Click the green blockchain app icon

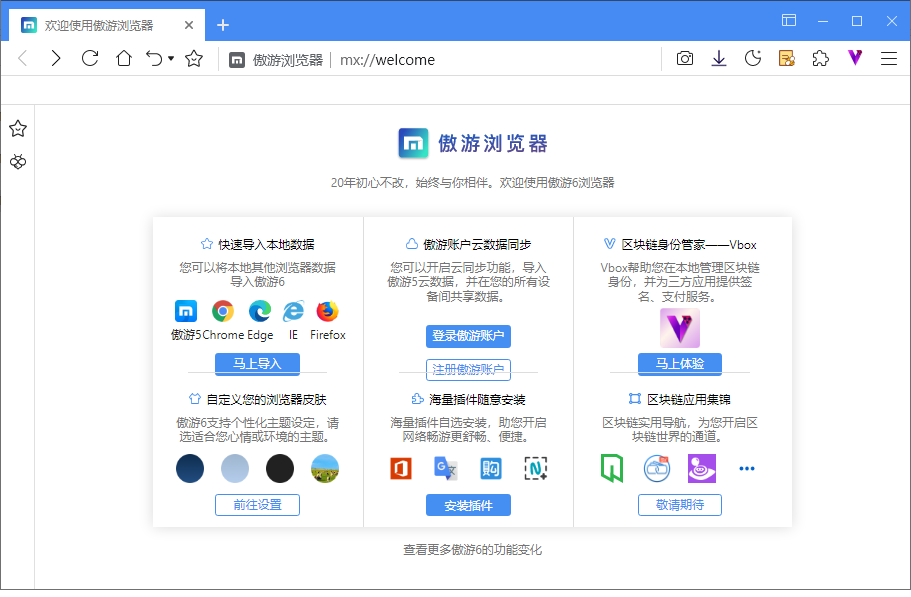pos(612,469)
